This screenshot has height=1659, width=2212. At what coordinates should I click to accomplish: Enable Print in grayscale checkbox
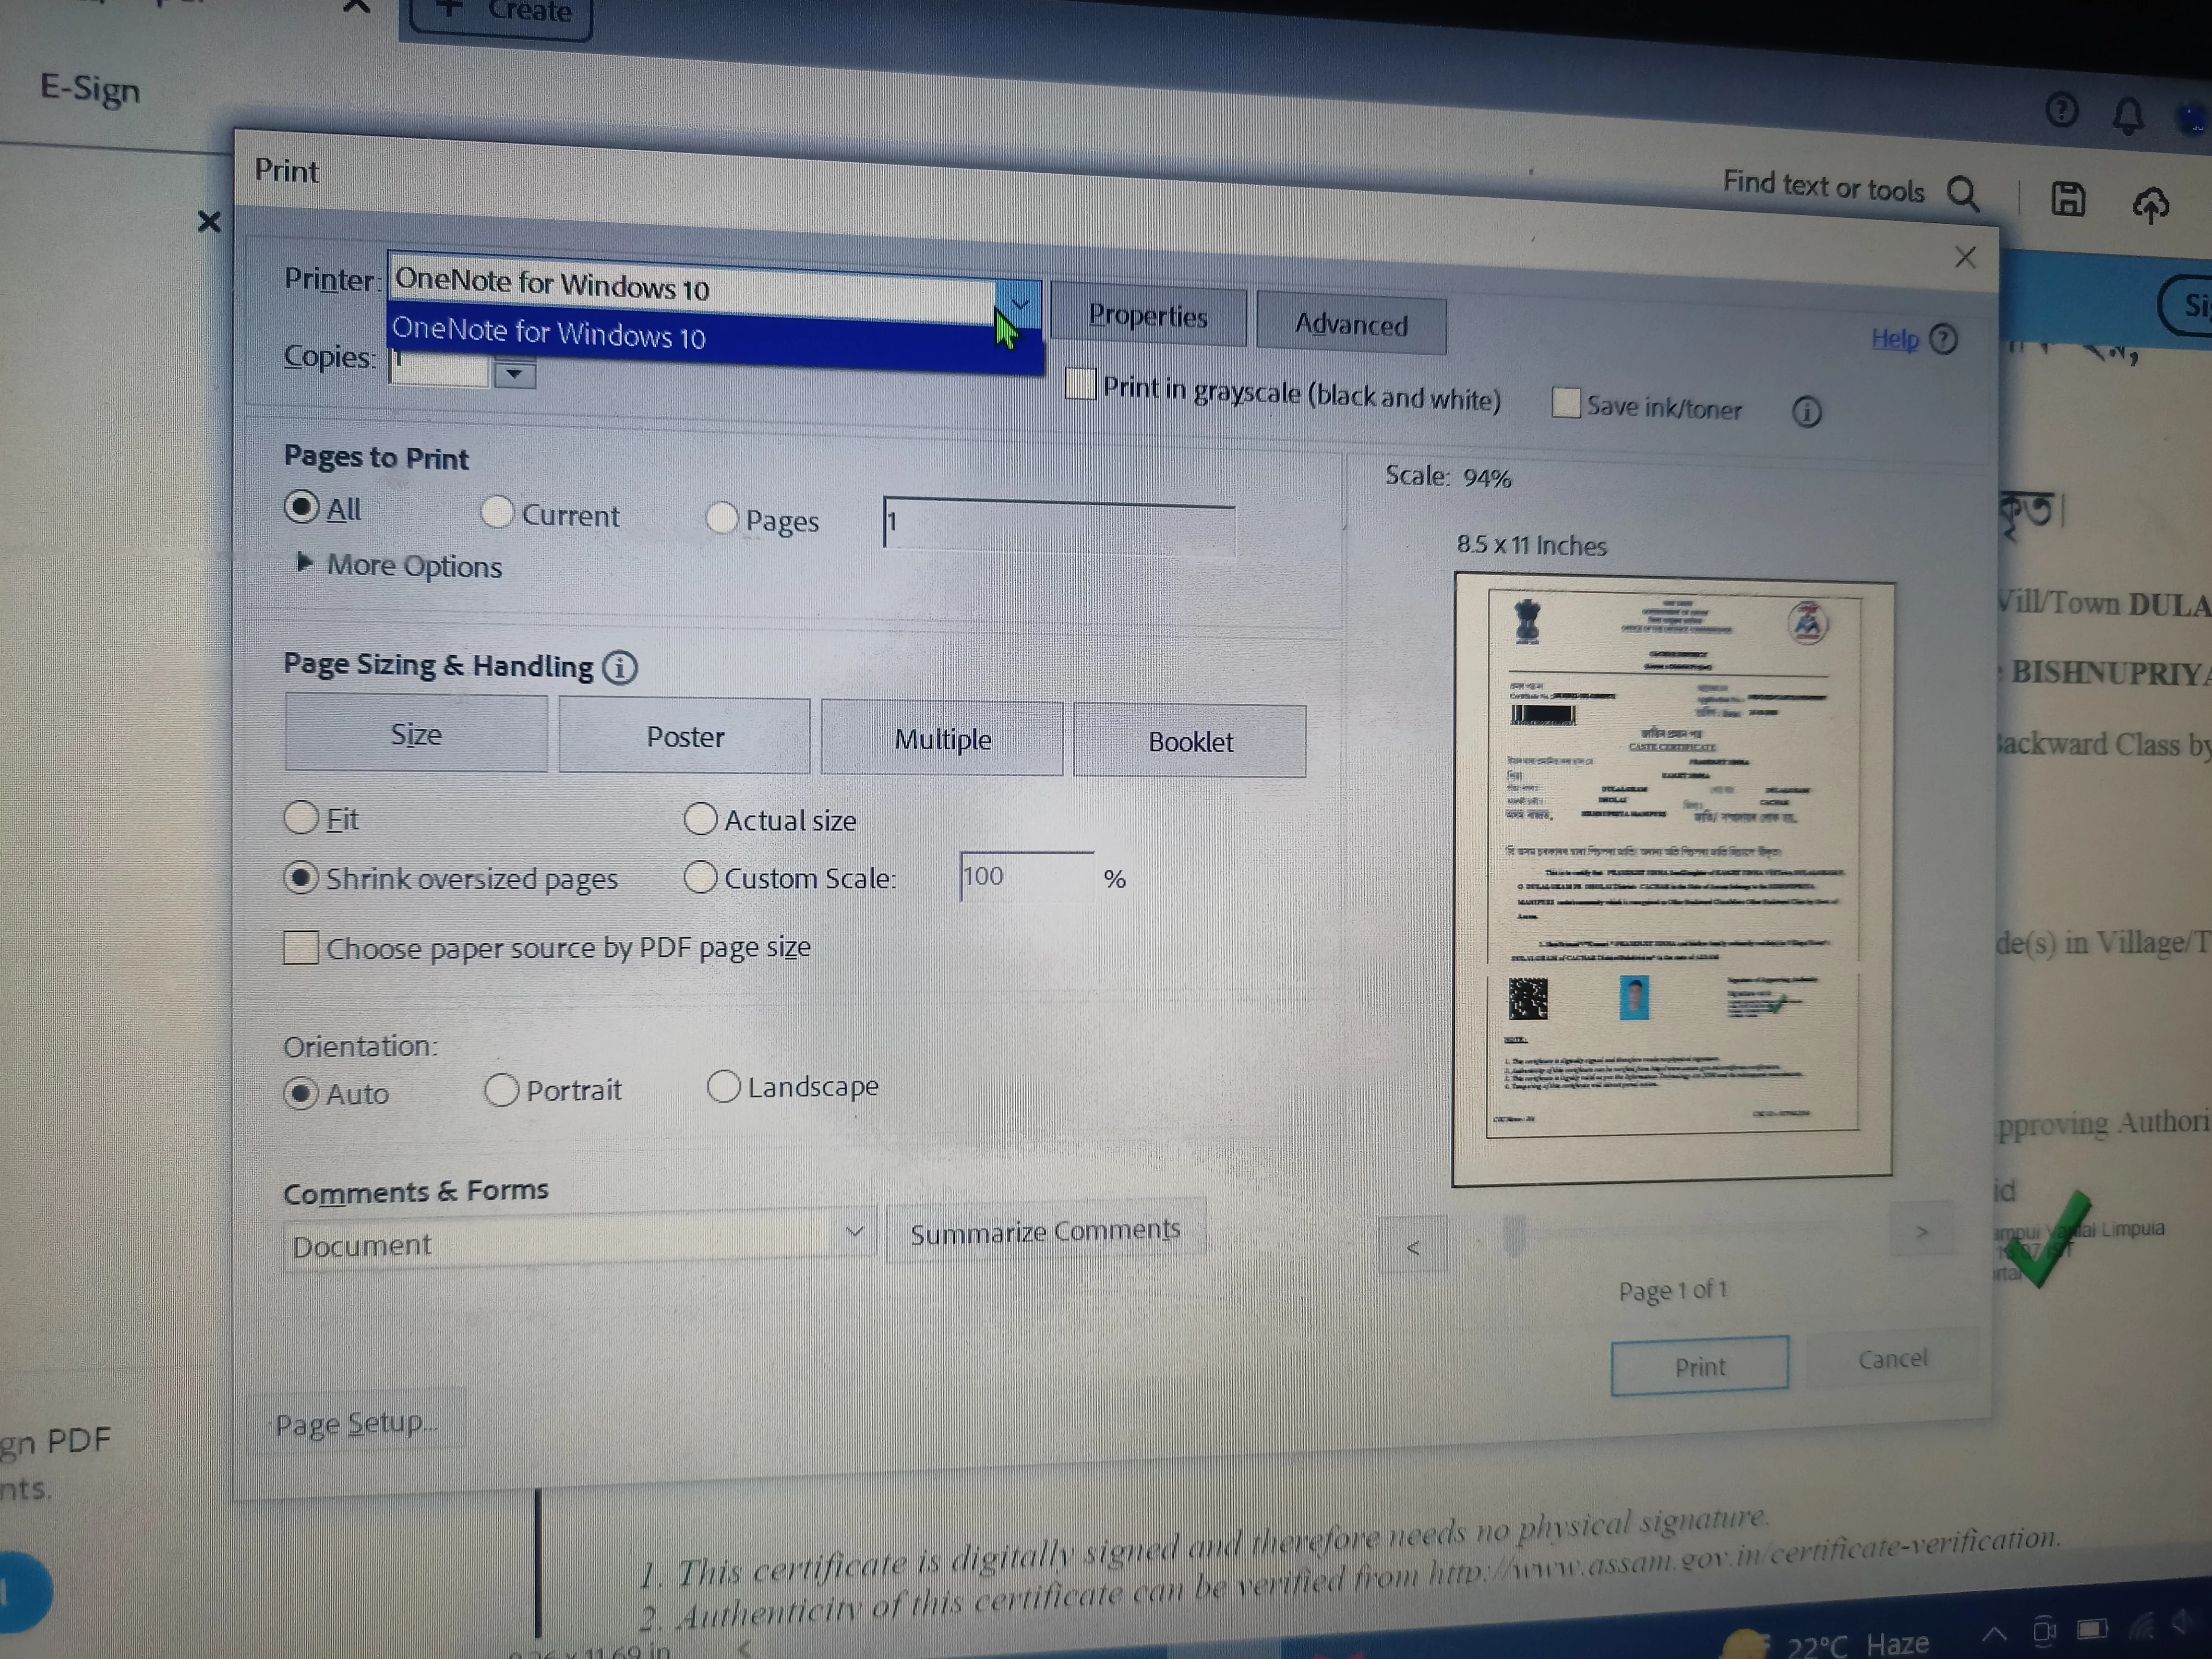pos(1080,385)
